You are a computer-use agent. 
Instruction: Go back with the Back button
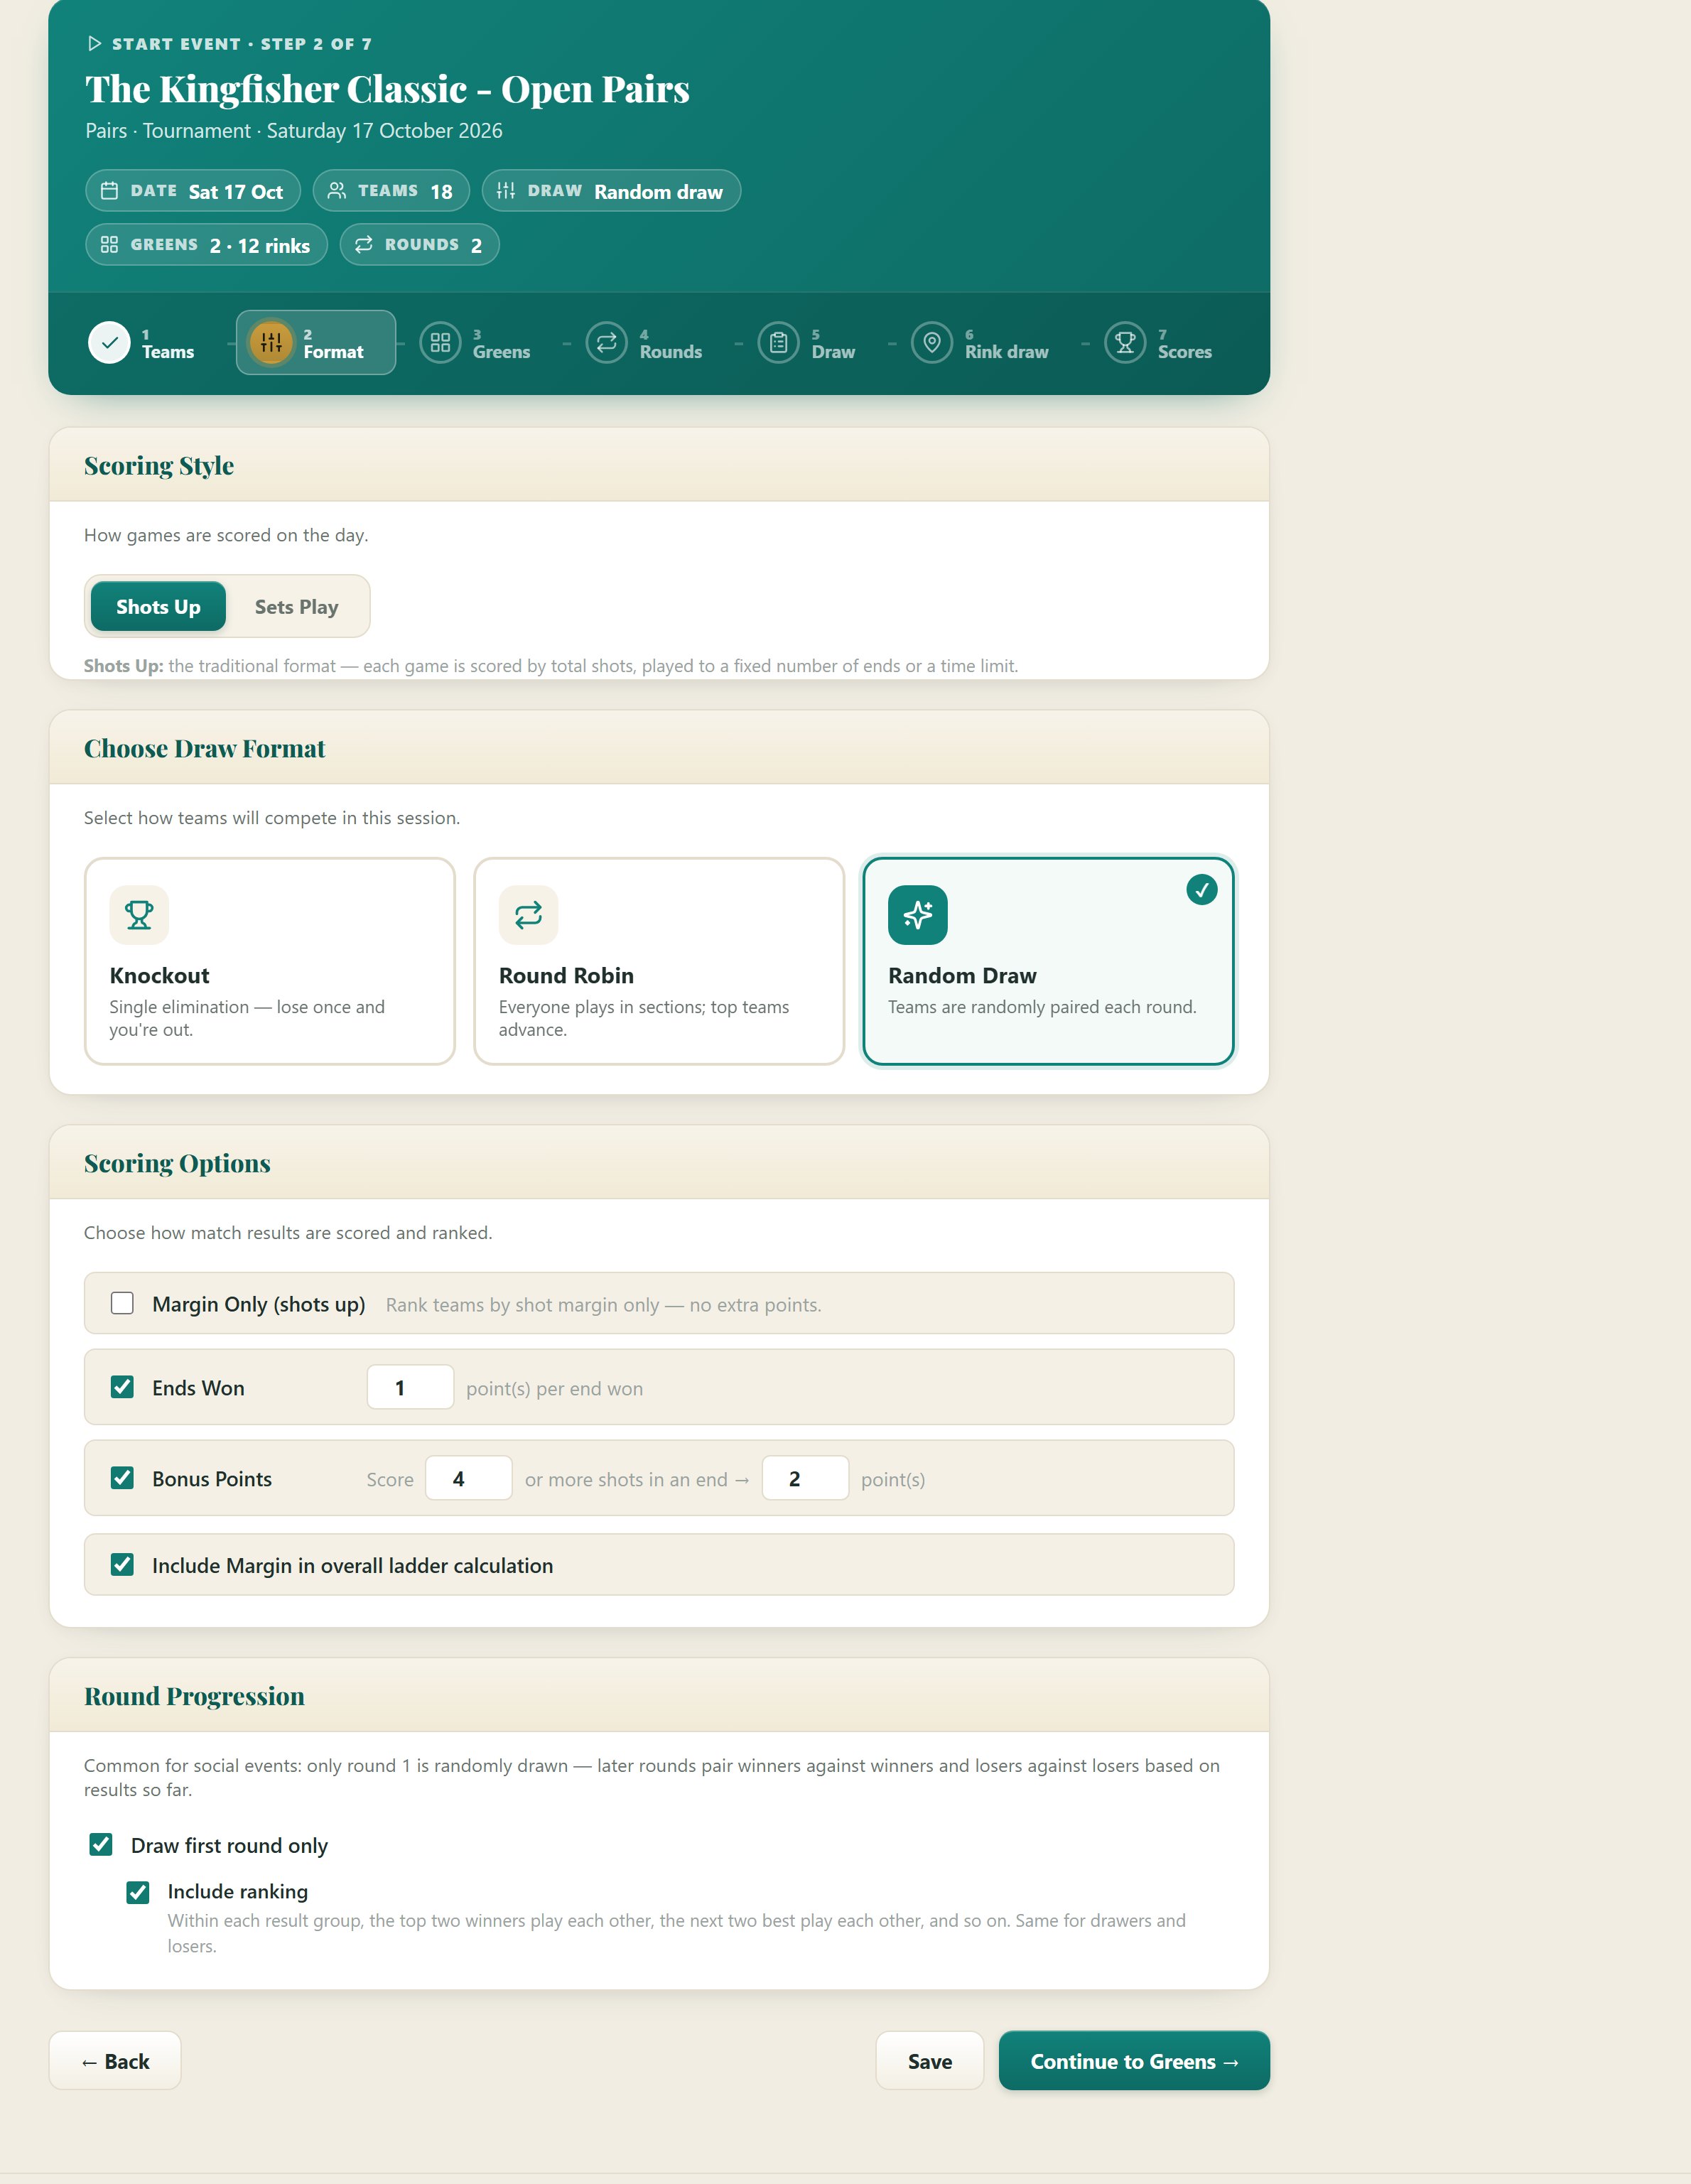point(115,2061)
